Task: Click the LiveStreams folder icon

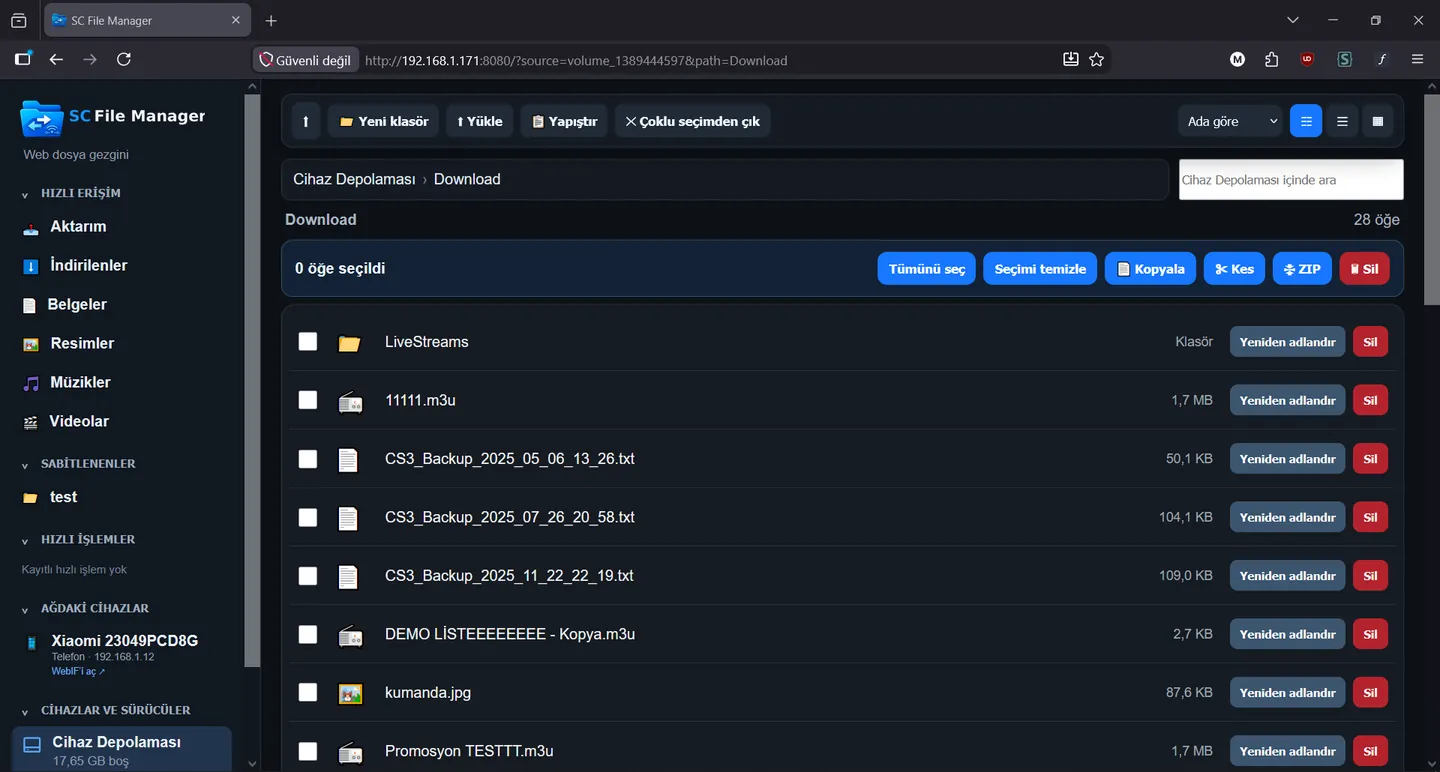Action: pos(349,343)
